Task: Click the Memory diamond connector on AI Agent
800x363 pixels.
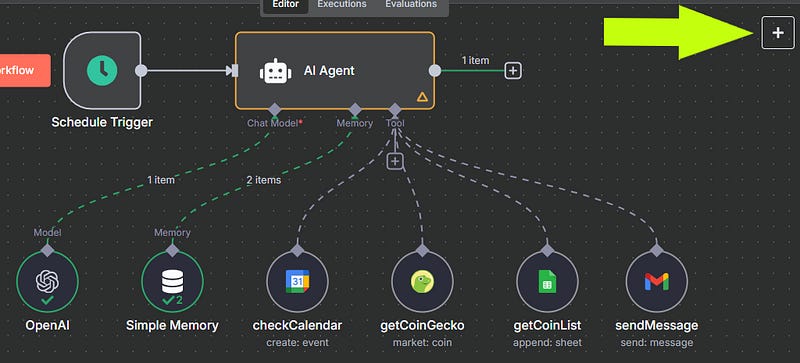Action: coord(355,109)
